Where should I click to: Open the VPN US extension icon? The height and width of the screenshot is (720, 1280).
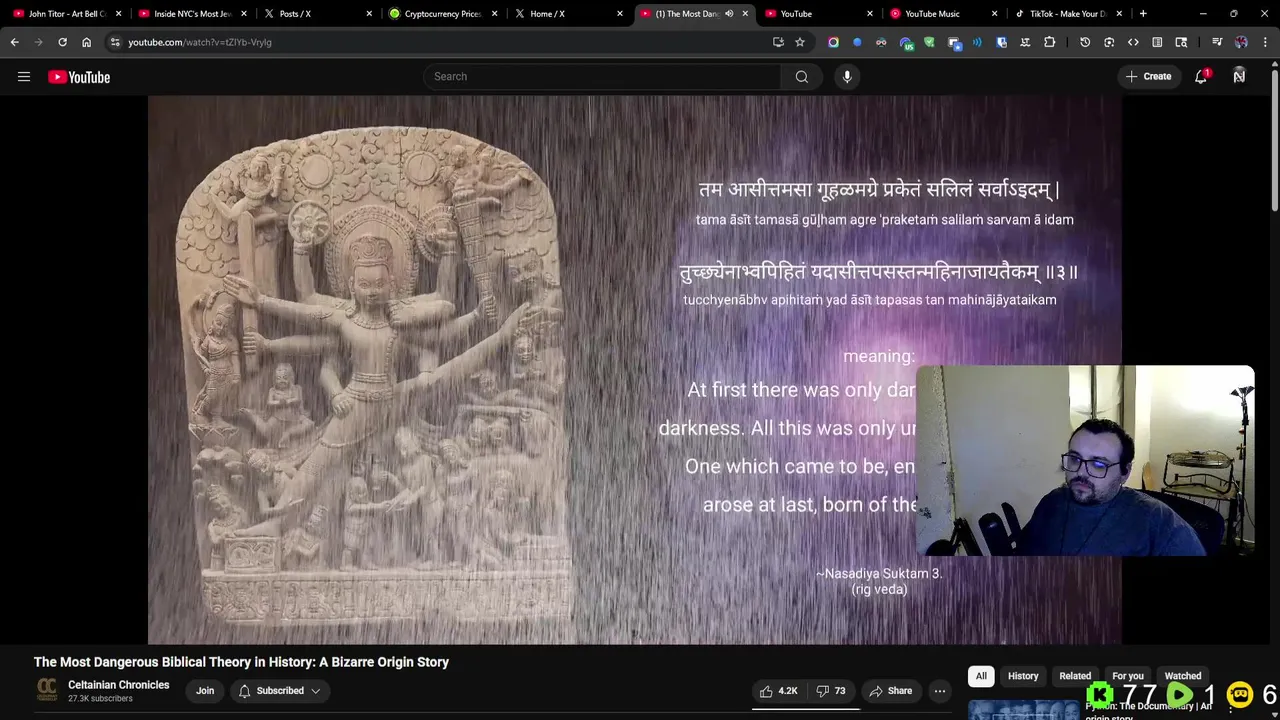coord(906,42)
